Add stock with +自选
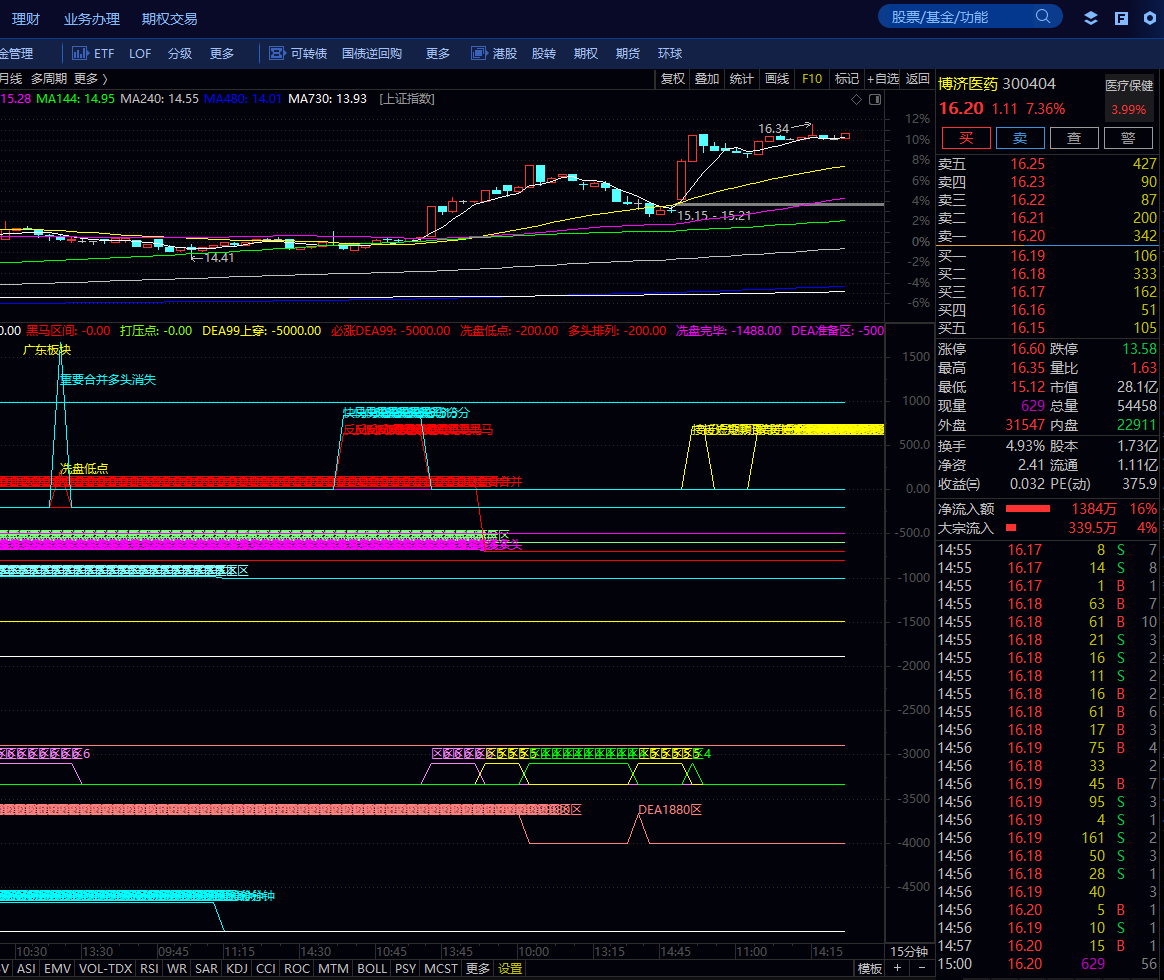 coord(883,79)
